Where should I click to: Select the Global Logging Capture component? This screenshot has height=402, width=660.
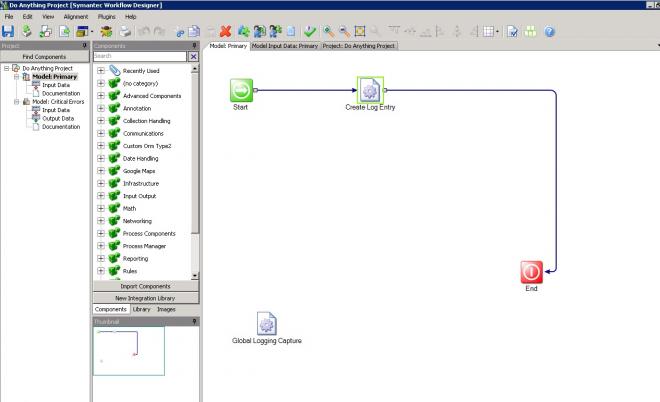pyautogui.click(x=266, y=323)
